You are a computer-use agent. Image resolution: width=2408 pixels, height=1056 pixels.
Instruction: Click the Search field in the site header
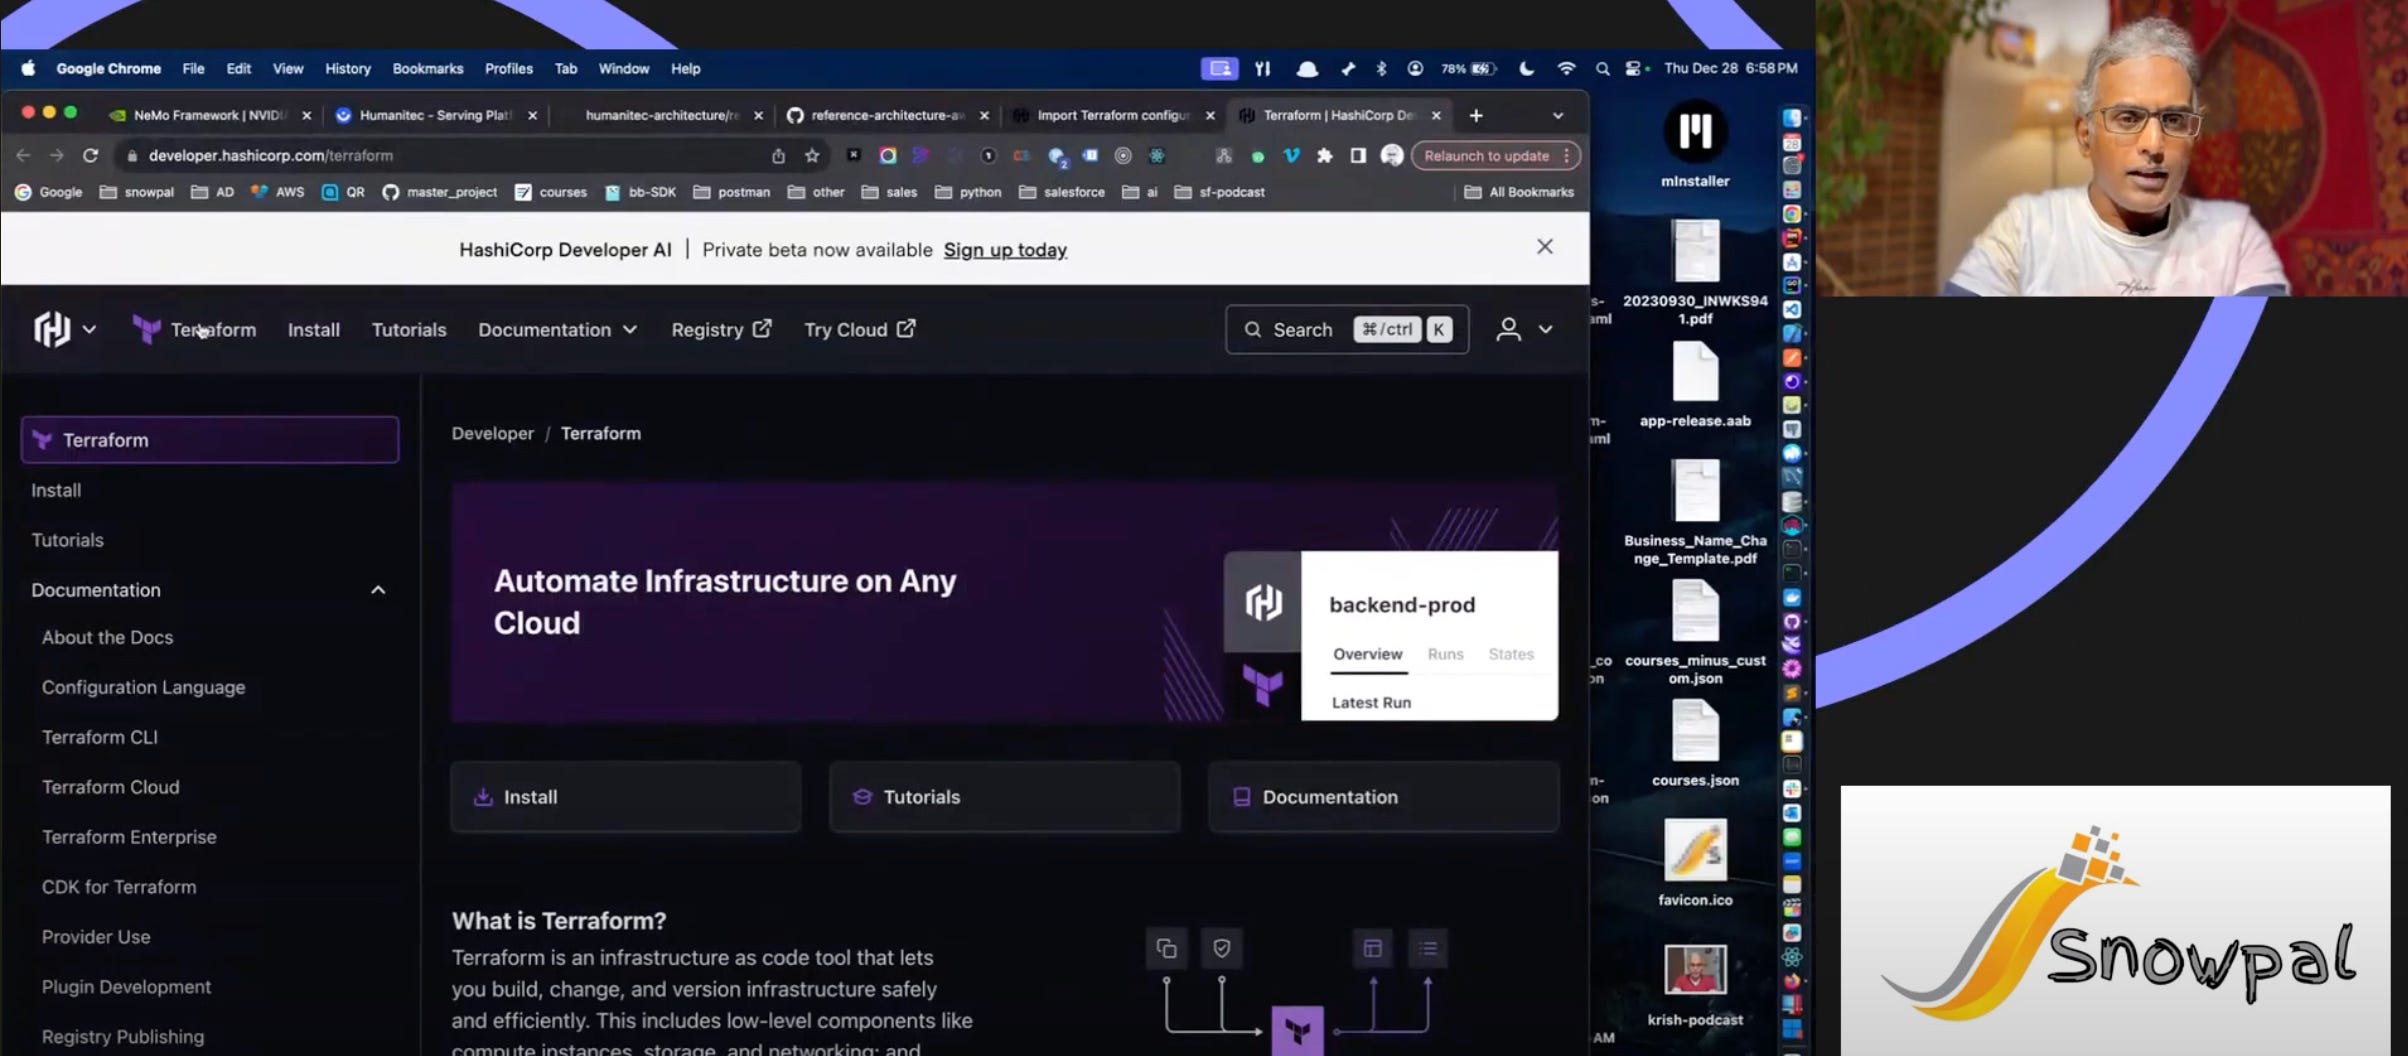1347,330
